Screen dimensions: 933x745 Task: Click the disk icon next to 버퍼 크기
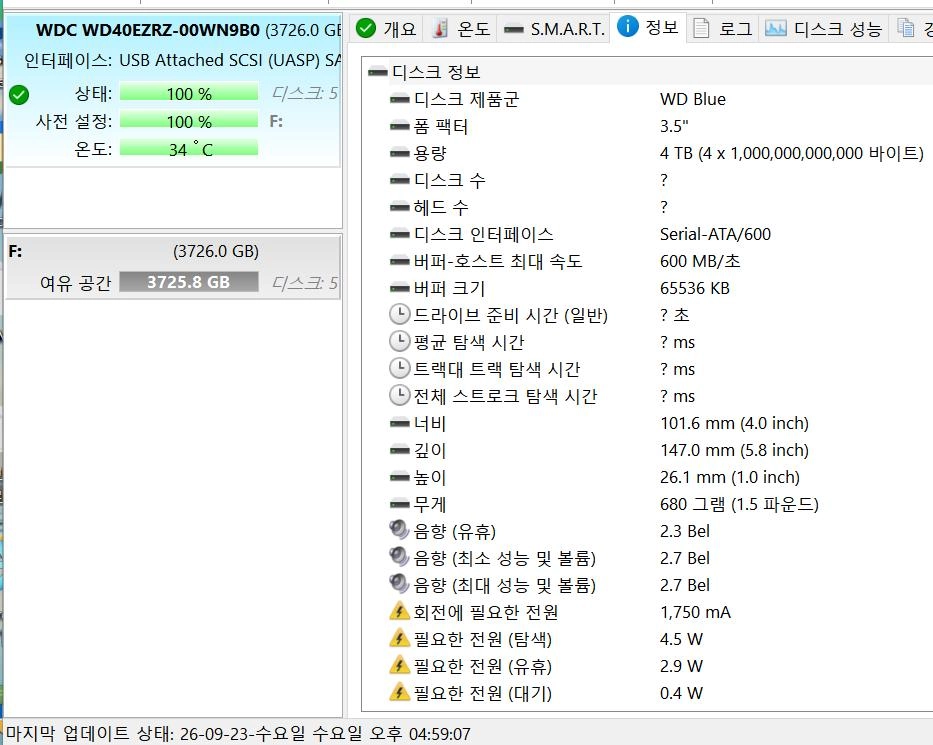pos(399,289)
